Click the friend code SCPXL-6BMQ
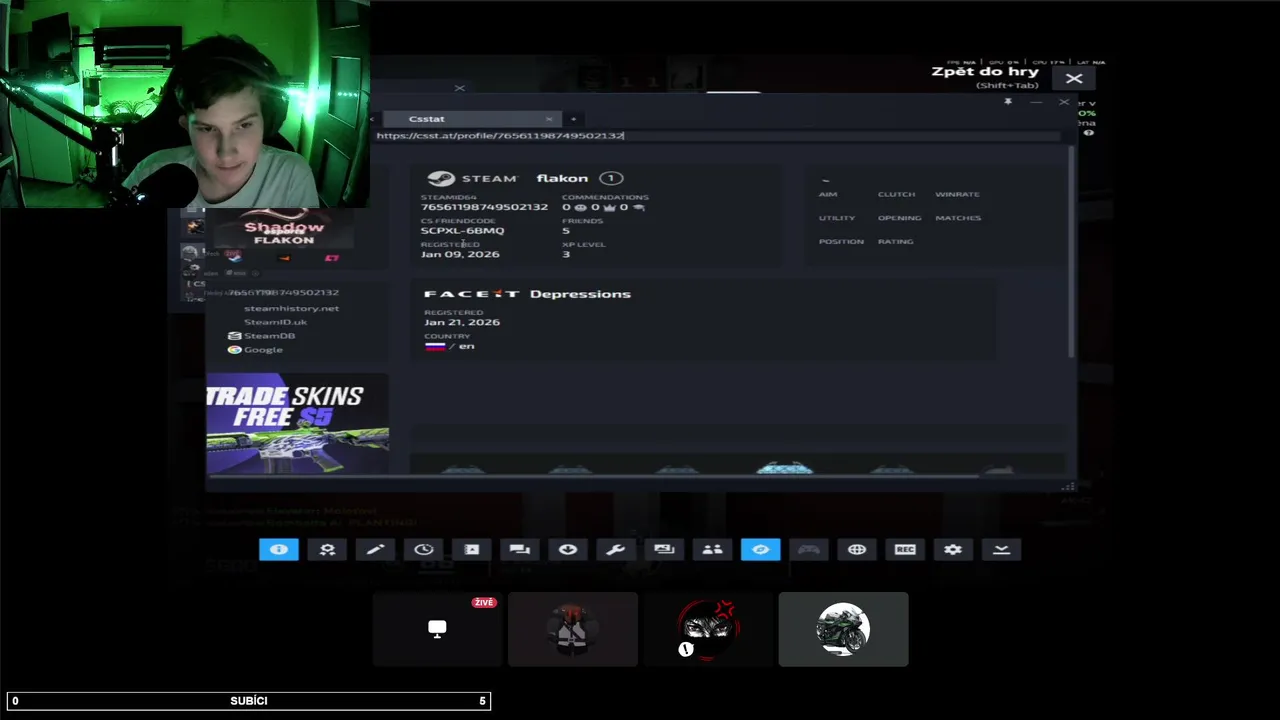The width and height of the screenshot is (1280, 720). pyautogui.click(x=462, y=231)
